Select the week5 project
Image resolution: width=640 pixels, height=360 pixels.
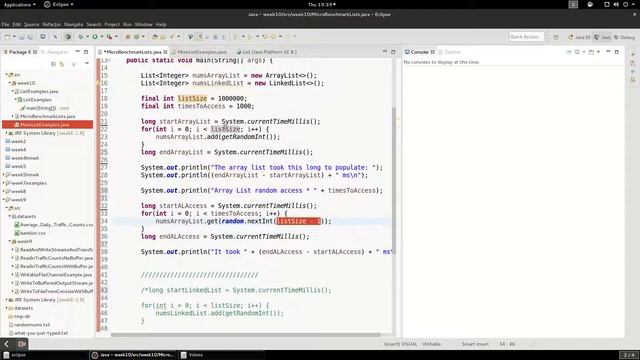[x=16, y=166]
